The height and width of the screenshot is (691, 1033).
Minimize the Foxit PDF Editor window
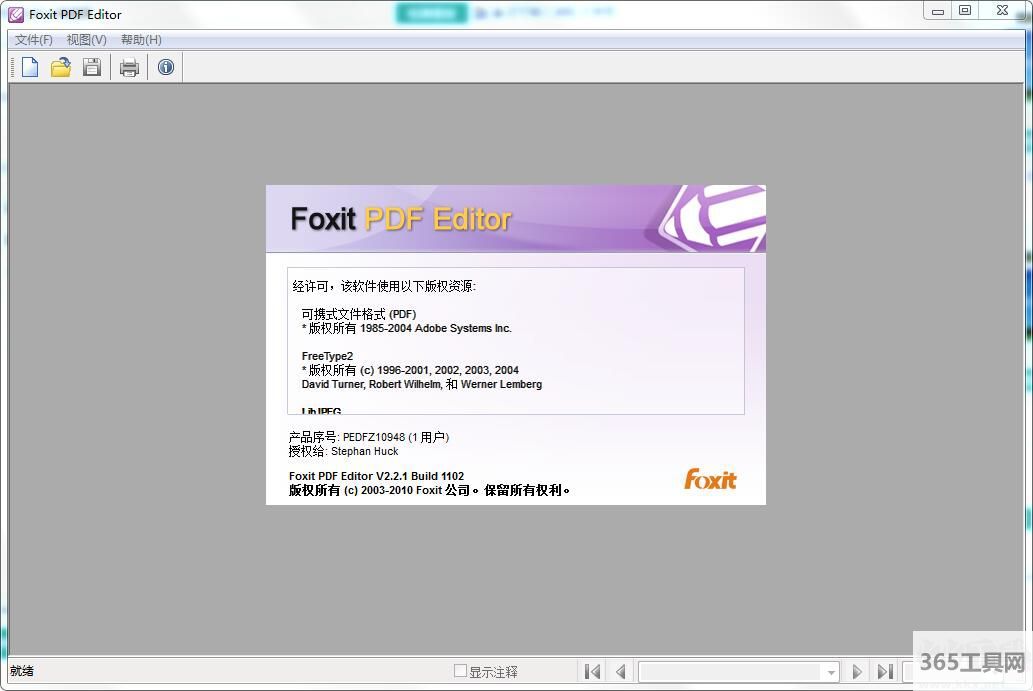(937, 10)
